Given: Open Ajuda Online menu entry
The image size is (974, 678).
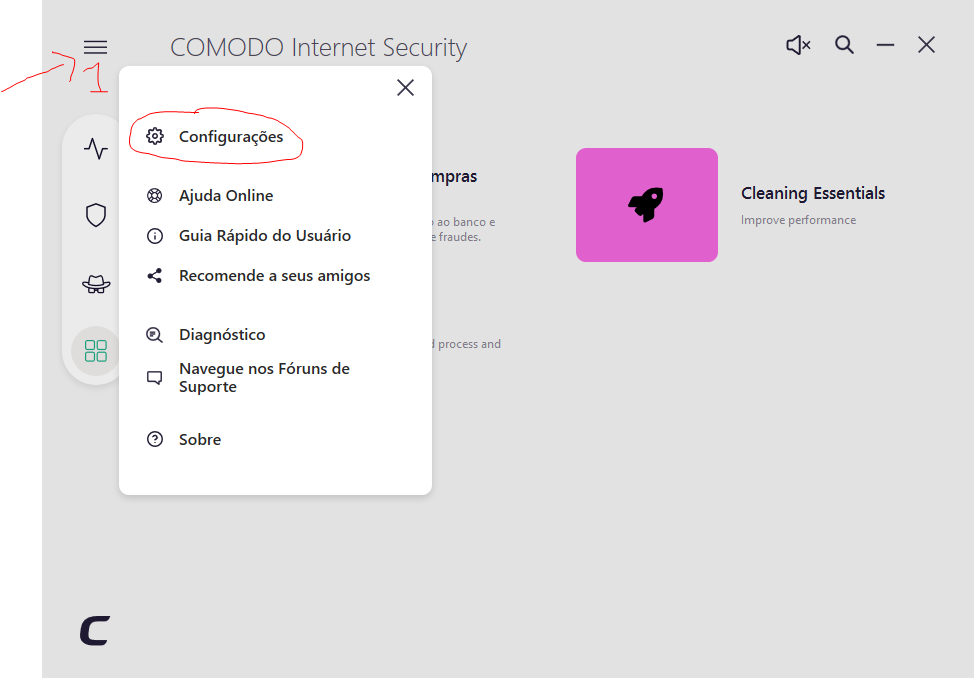Looking at the screenshot, I should (x=225, y=196).
